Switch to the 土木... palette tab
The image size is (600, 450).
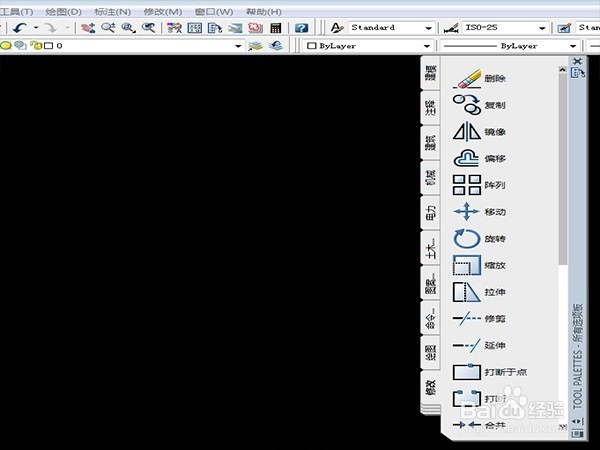tap(431, 248)
